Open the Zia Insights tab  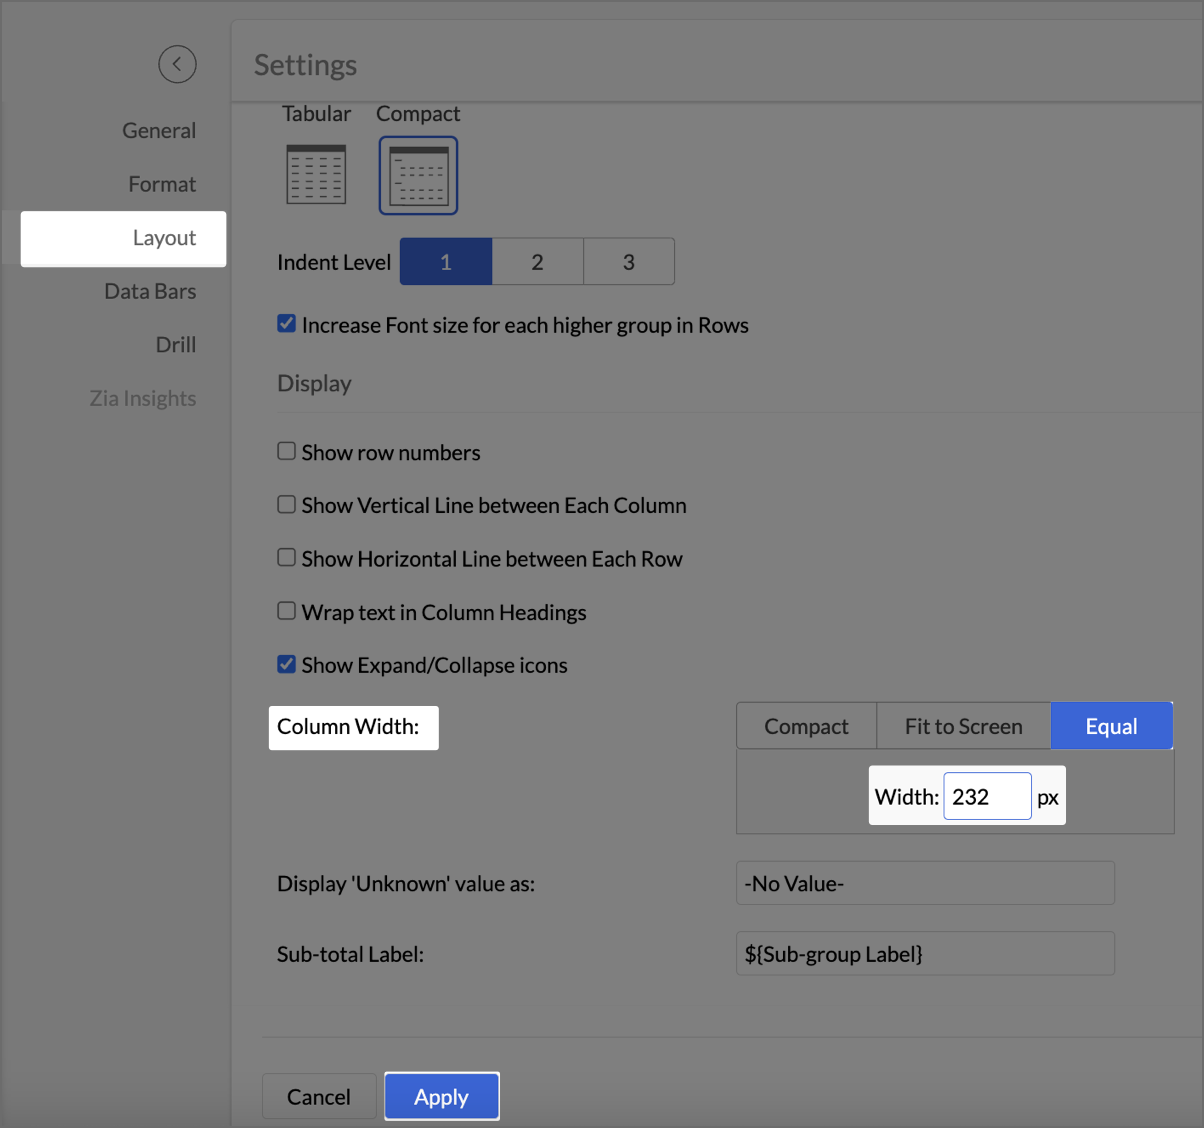point(143,399)
